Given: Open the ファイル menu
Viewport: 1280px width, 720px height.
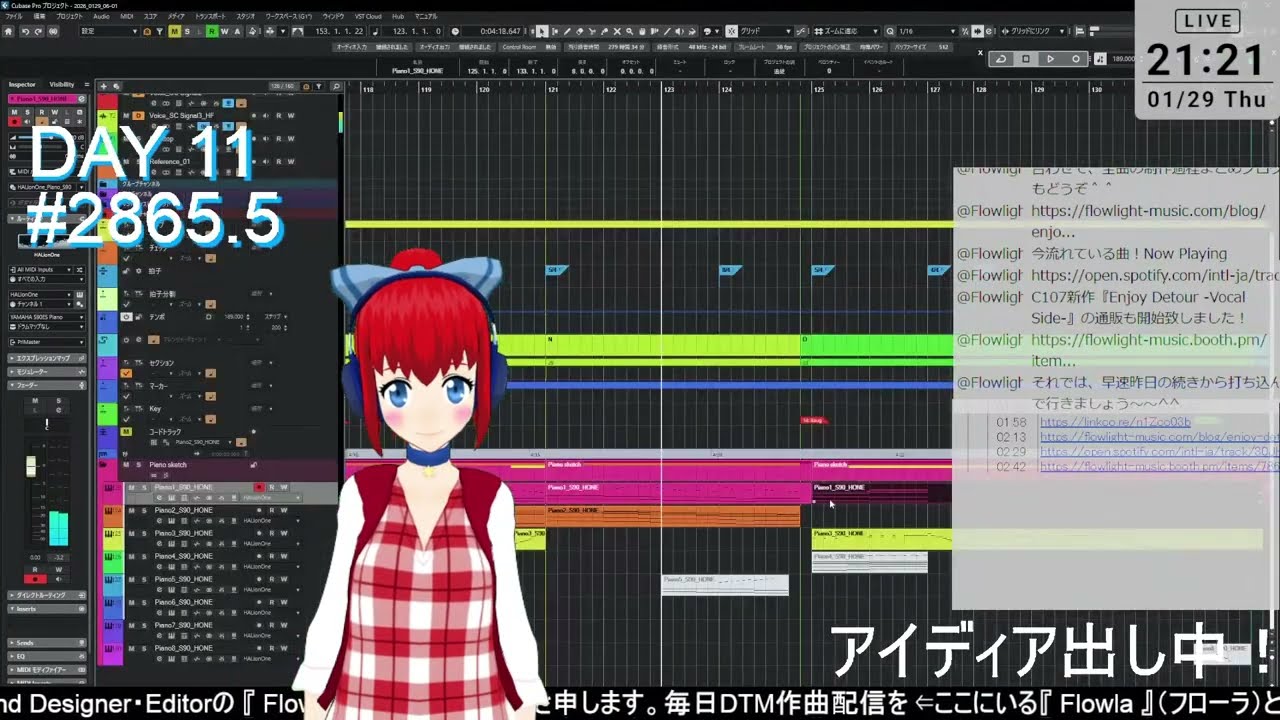Looking at the screenshot, I should 13,16.
